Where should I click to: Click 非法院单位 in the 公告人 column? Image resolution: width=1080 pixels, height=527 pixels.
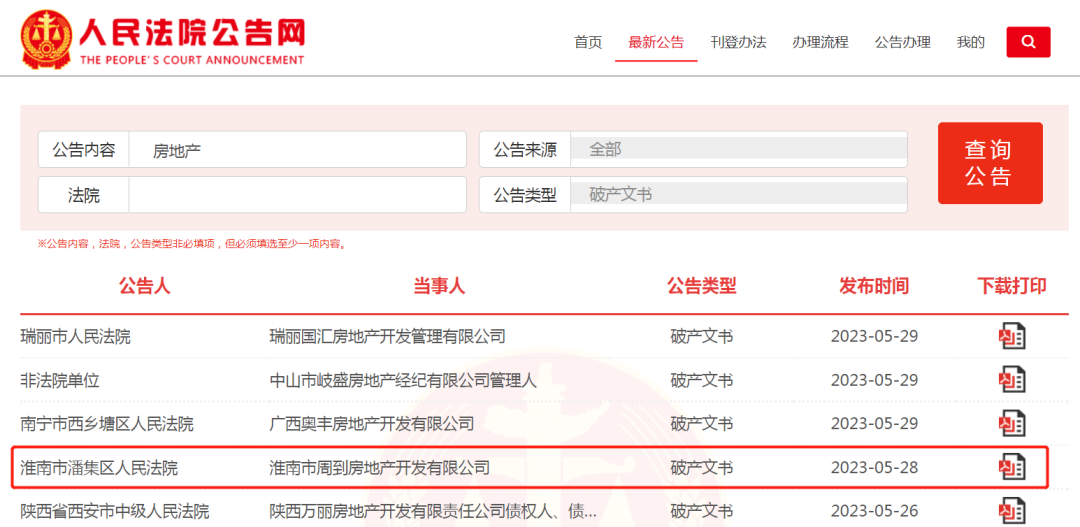pyautogui.click(x=59, y=380)
